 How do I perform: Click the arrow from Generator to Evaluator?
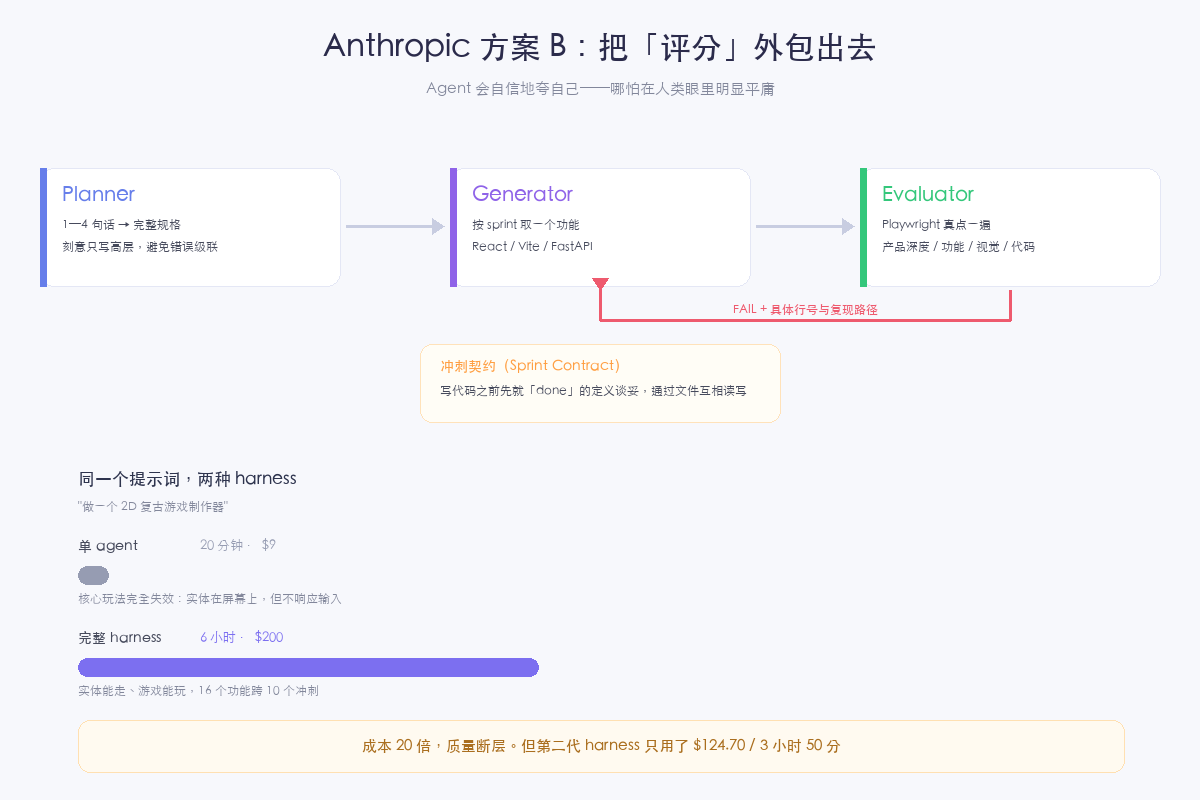coord(805,227)
